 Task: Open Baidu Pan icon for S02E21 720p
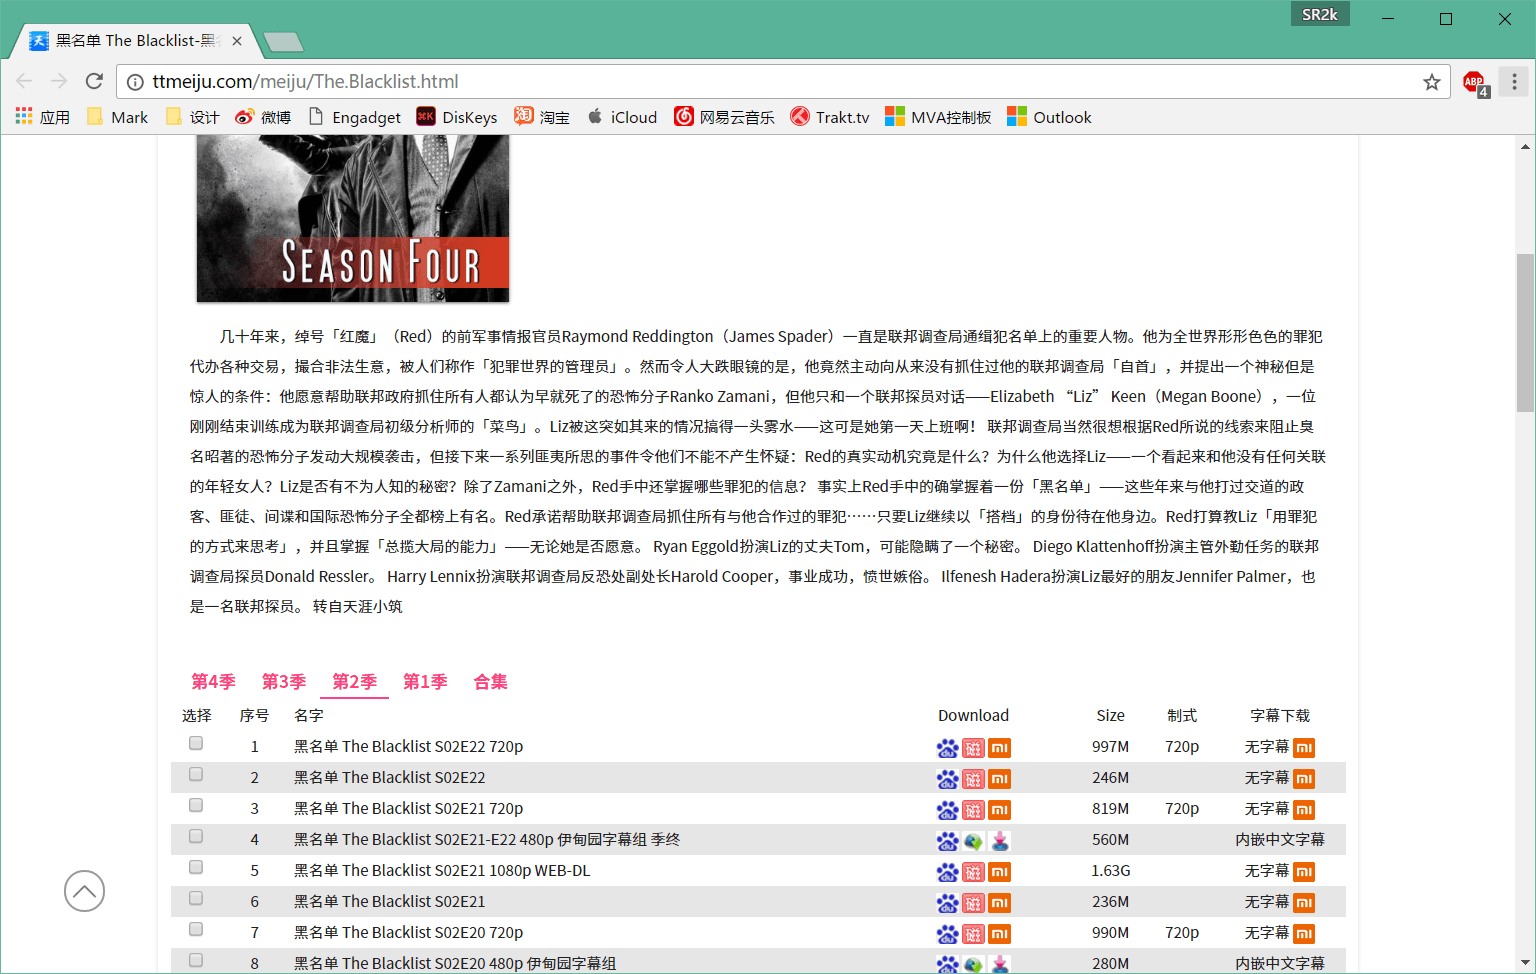[947, 810]
